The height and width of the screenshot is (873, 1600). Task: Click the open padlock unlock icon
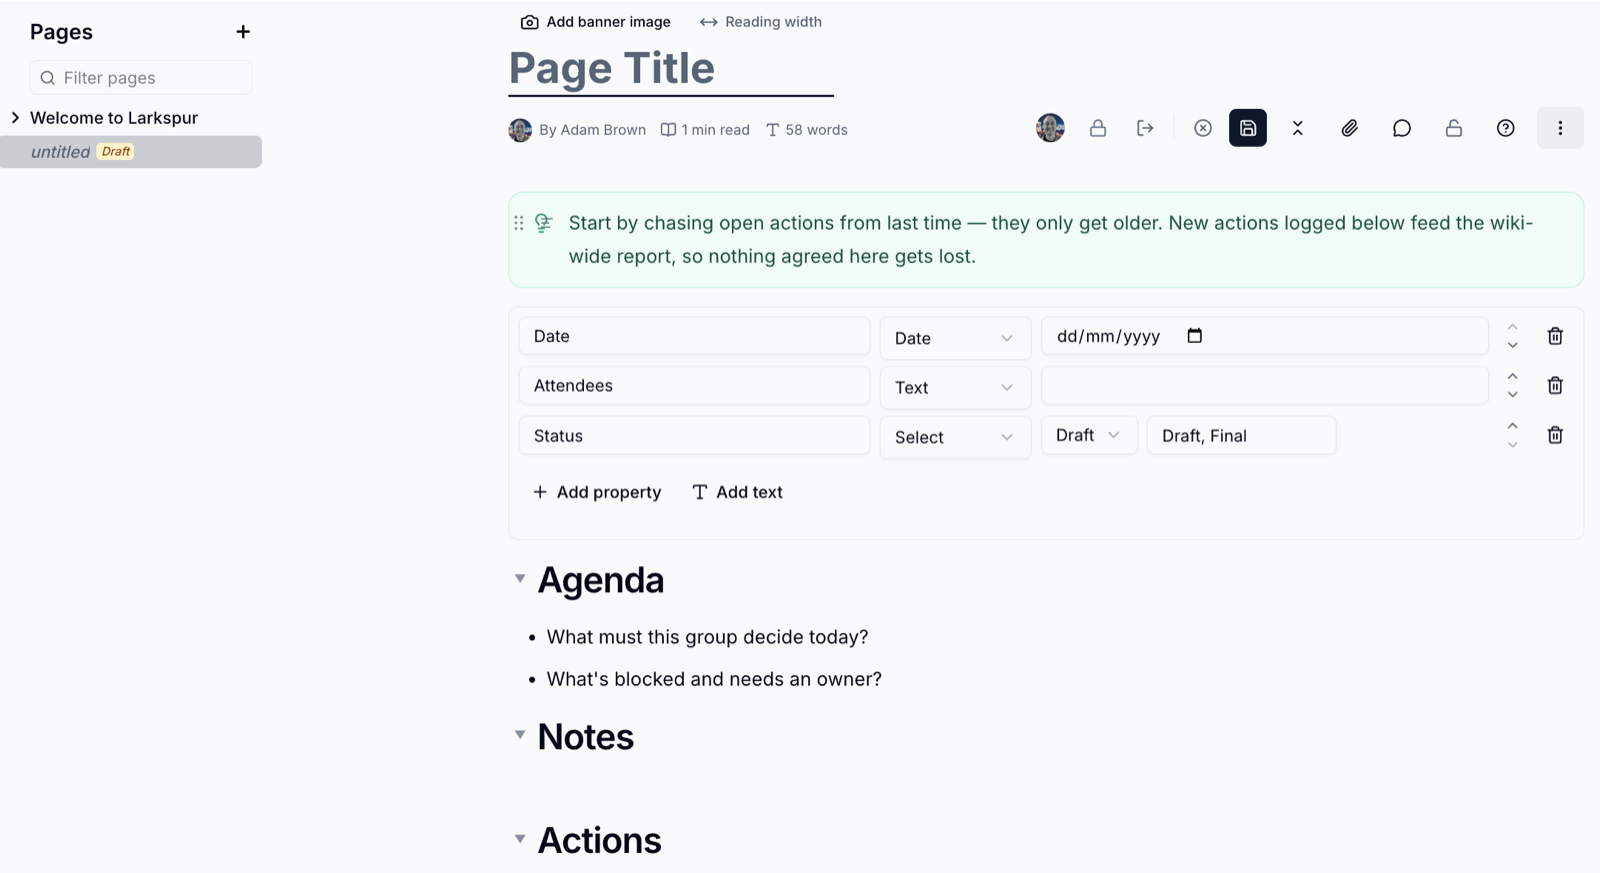coord(1454,128)
